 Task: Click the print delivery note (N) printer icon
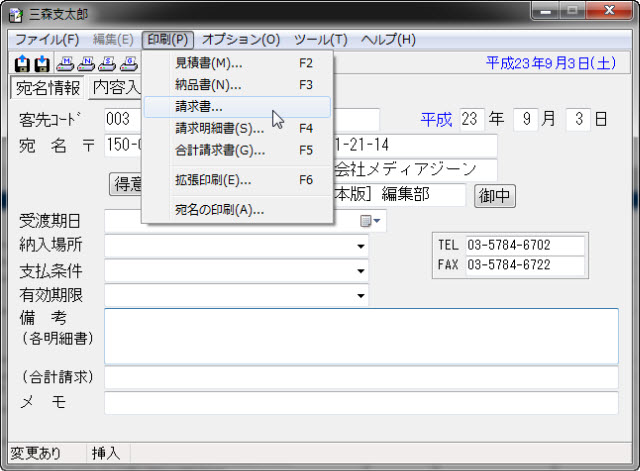coord(87,63)
